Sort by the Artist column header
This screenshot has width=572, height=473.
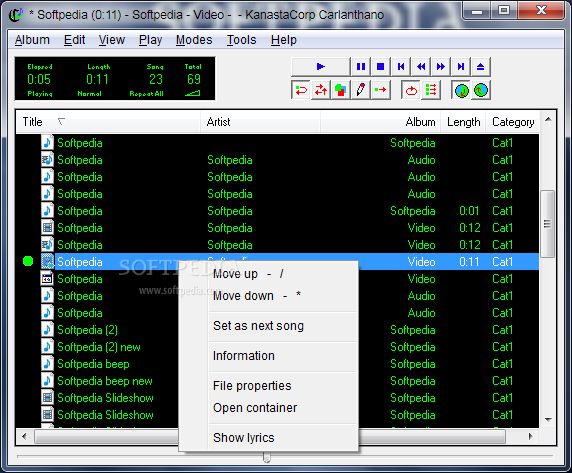click(x=260, y=122)
